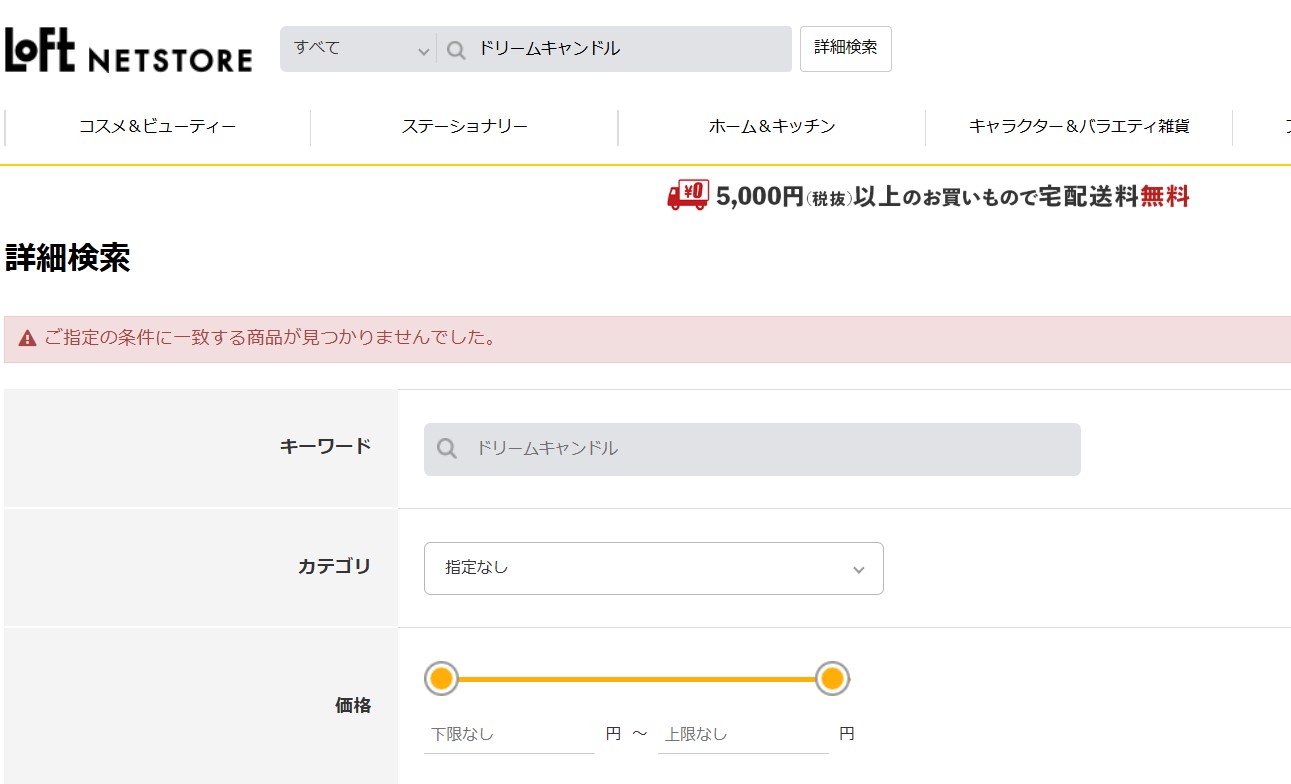
Task: Click the middle of the price slider track
Action: pyautogui.click(x=636, y=679)
